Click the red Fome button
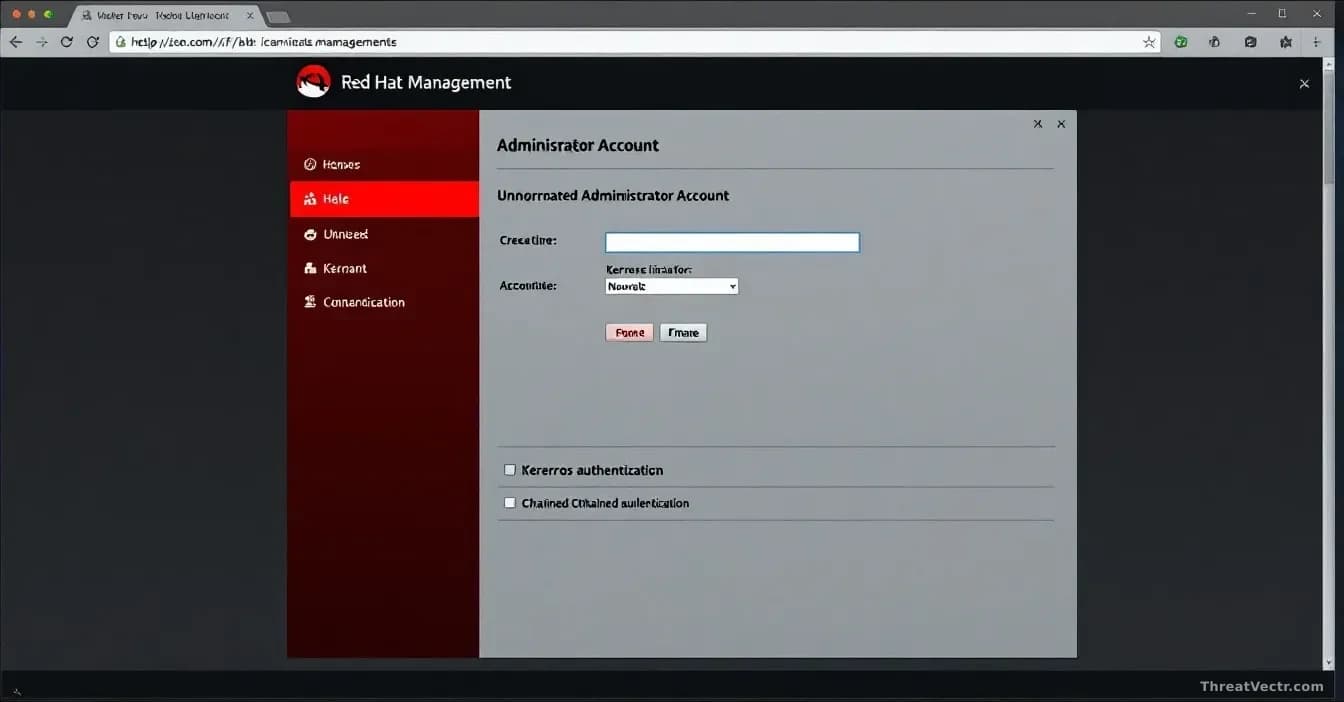Image resolution: width=1344 pixels, height=702 pixels. (629, 332)
